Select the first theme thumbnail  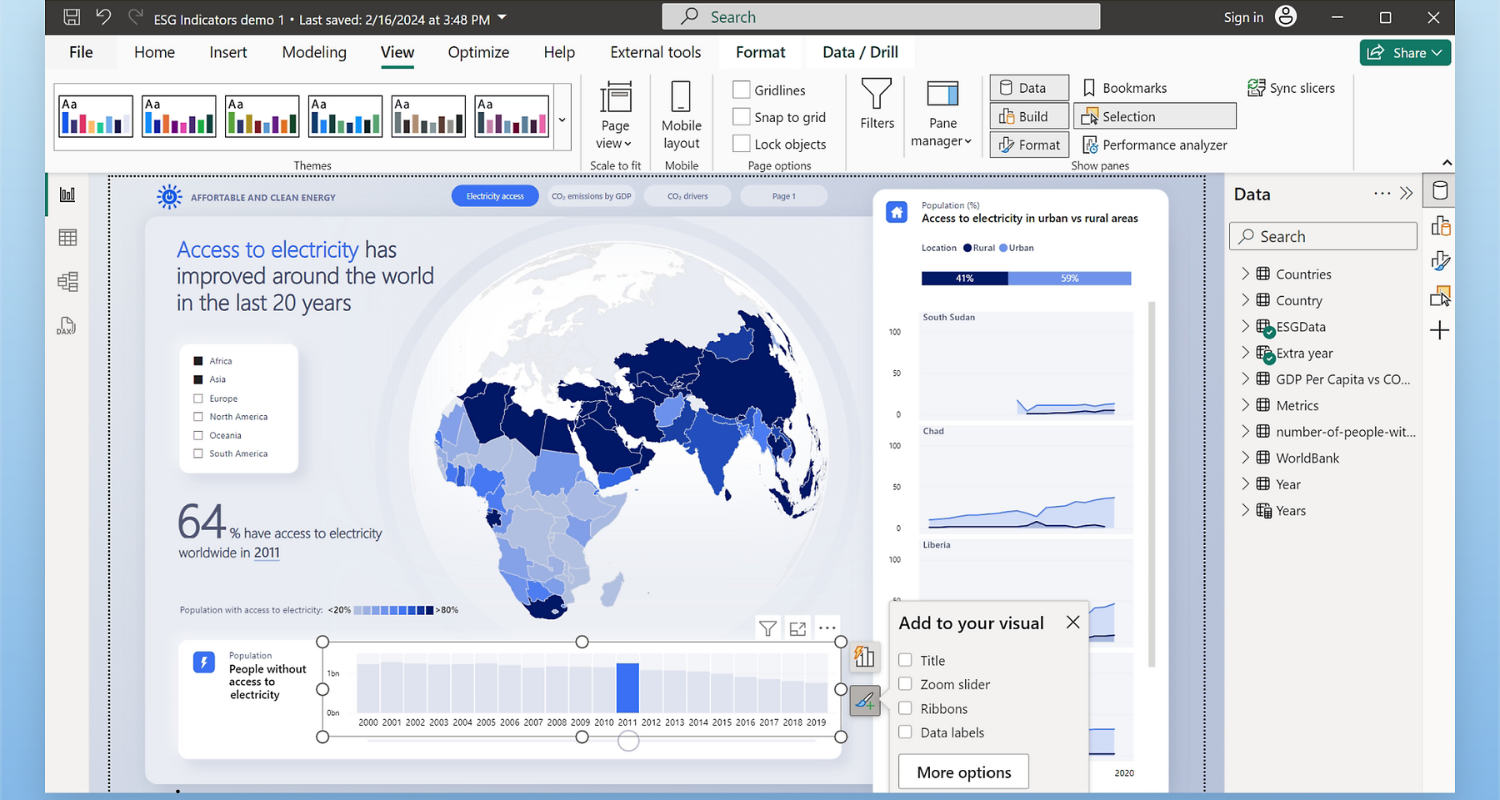coord(96,116)
